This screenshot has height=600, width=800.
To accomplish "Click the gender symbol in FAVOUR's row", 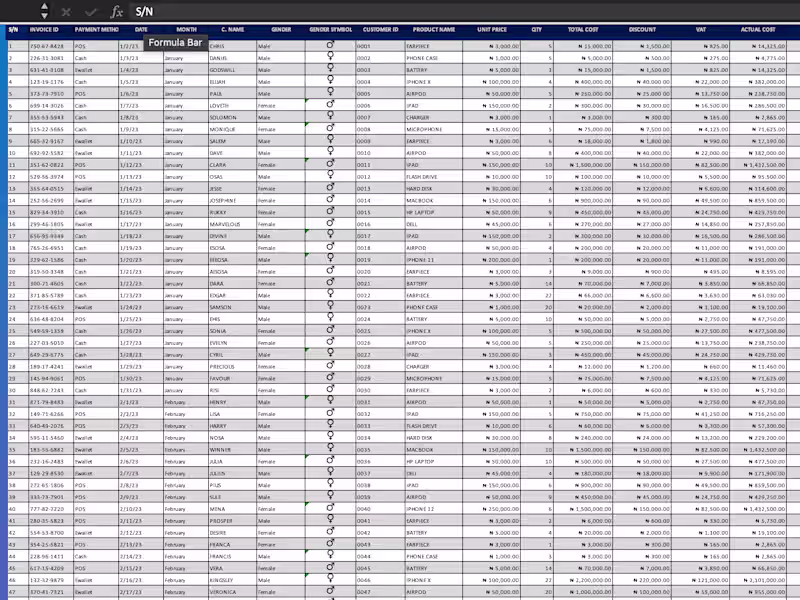I will [331, 377].
